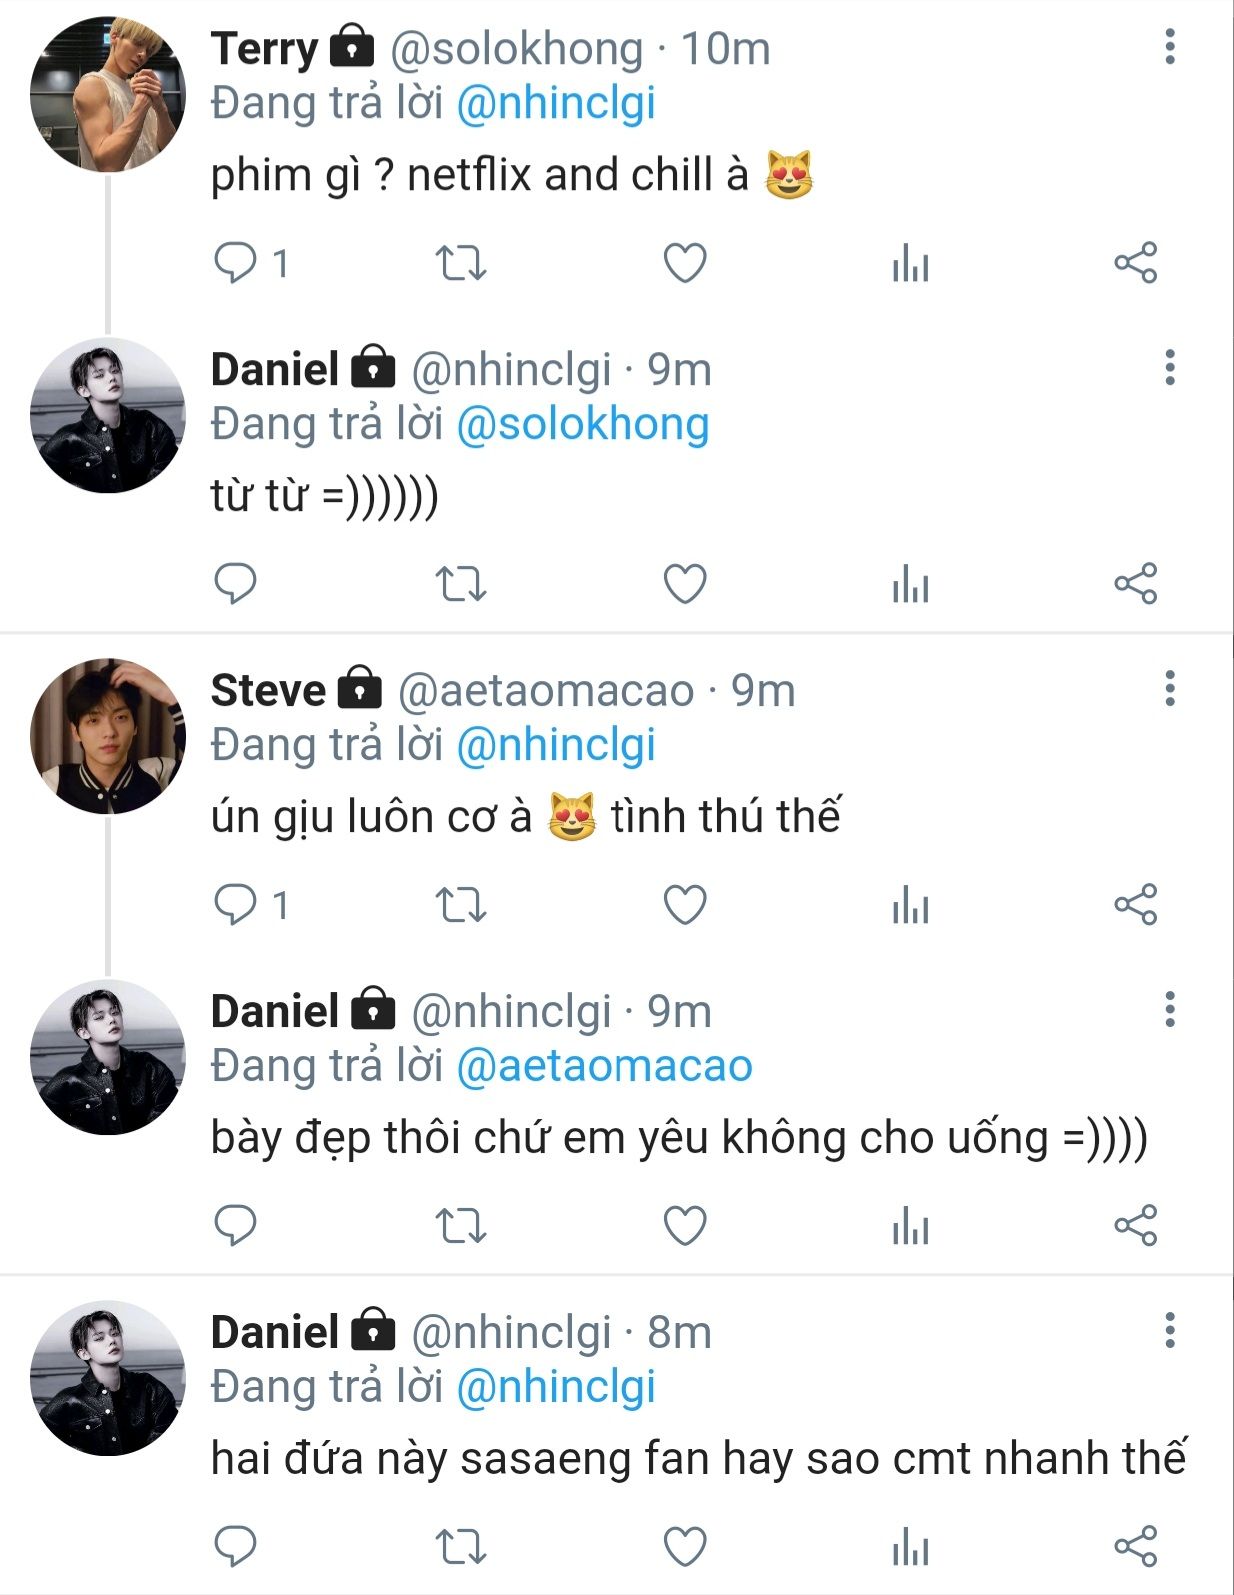Share Daniel's "bày đẹp thôi" tweet
1234x1595 pixels.
(1135, 1226)
